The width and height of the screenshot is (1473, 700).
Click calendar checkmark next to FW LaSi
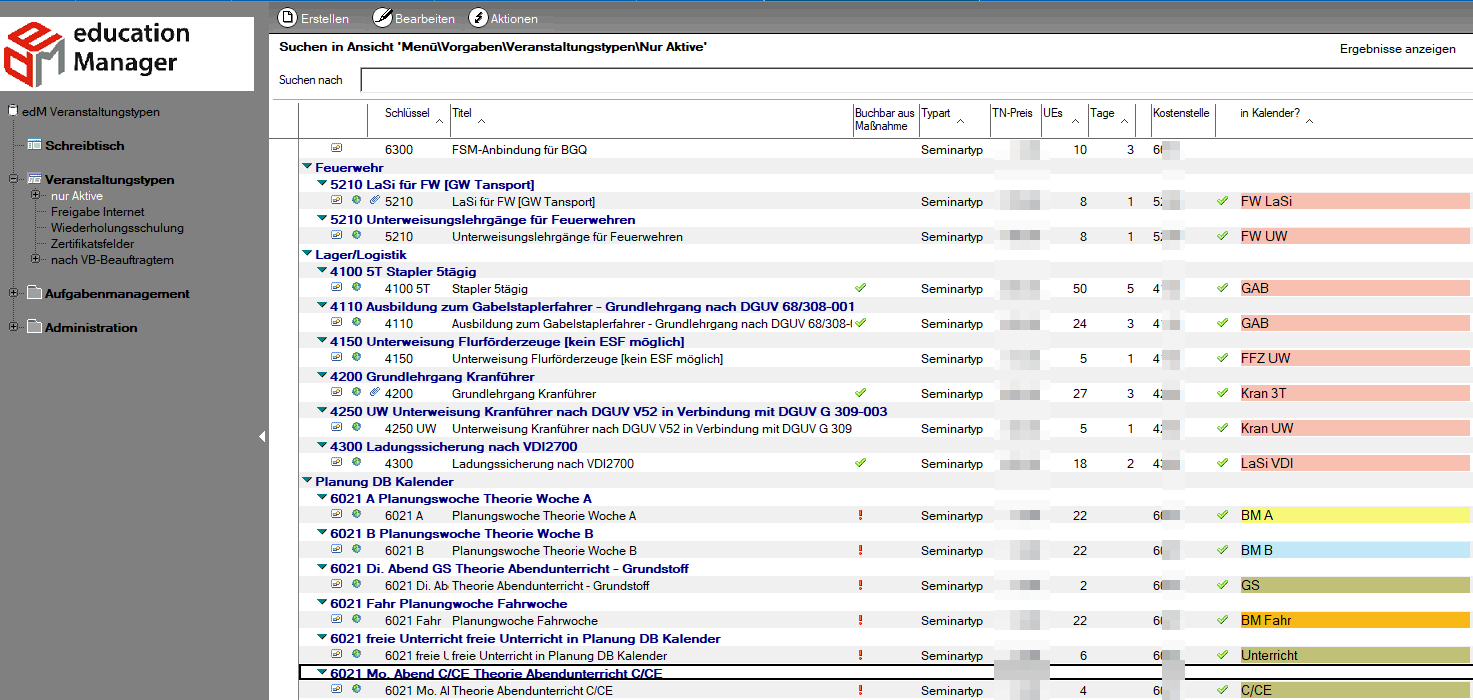[x=1222, y=201]
